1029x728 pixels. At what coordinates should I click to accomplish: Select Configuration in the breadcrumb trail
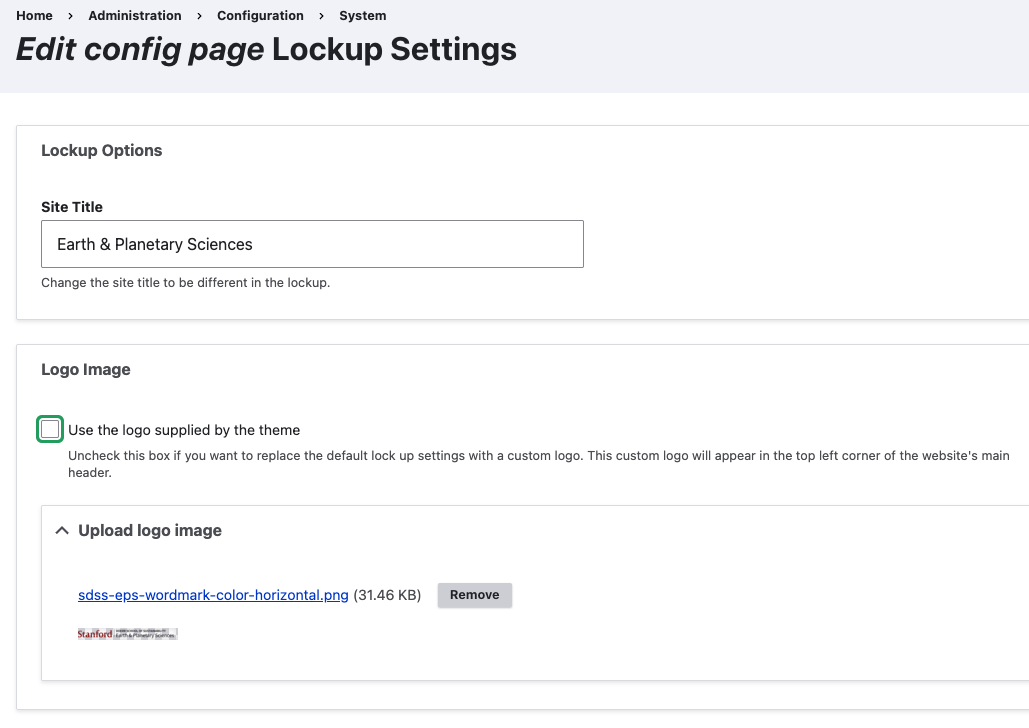pyautogui.click(x=260, y=15)
